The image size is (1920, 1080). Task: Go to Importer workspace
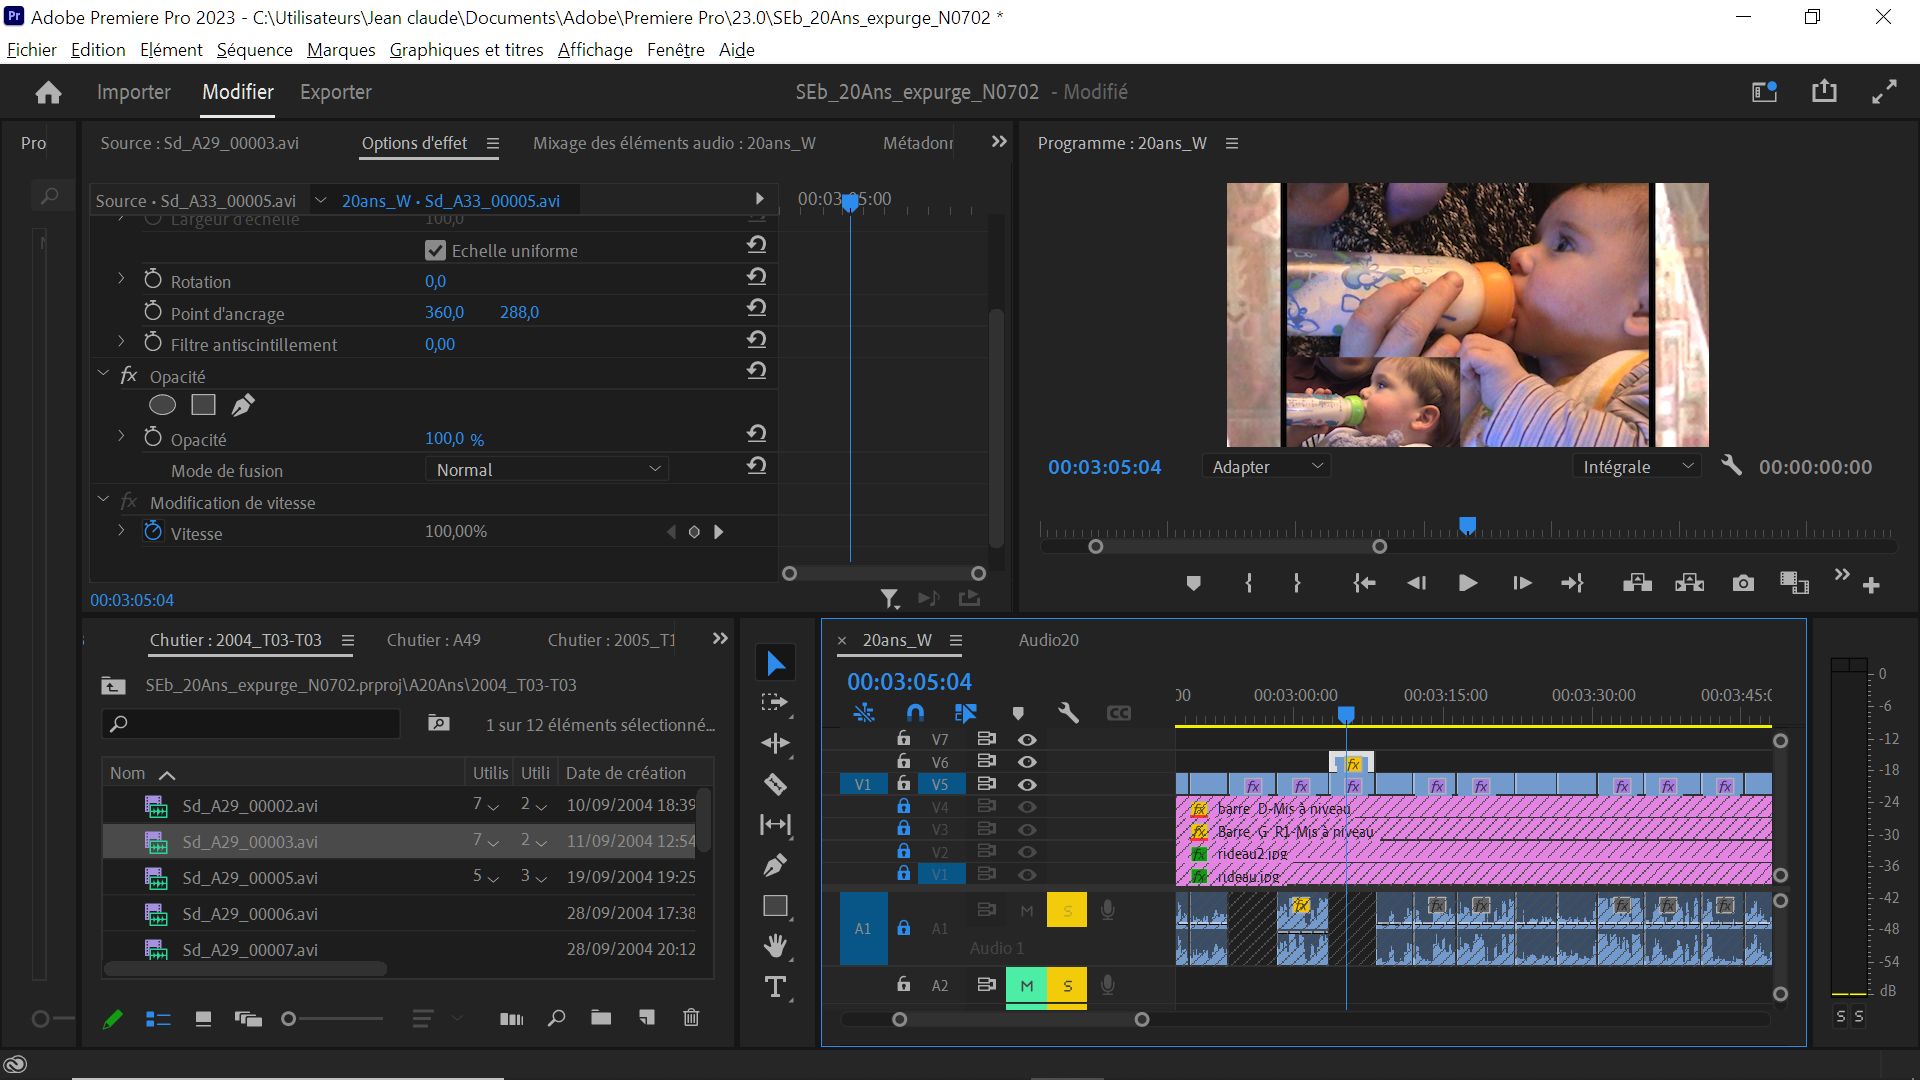pyautogui.click(x=134, y=92)
